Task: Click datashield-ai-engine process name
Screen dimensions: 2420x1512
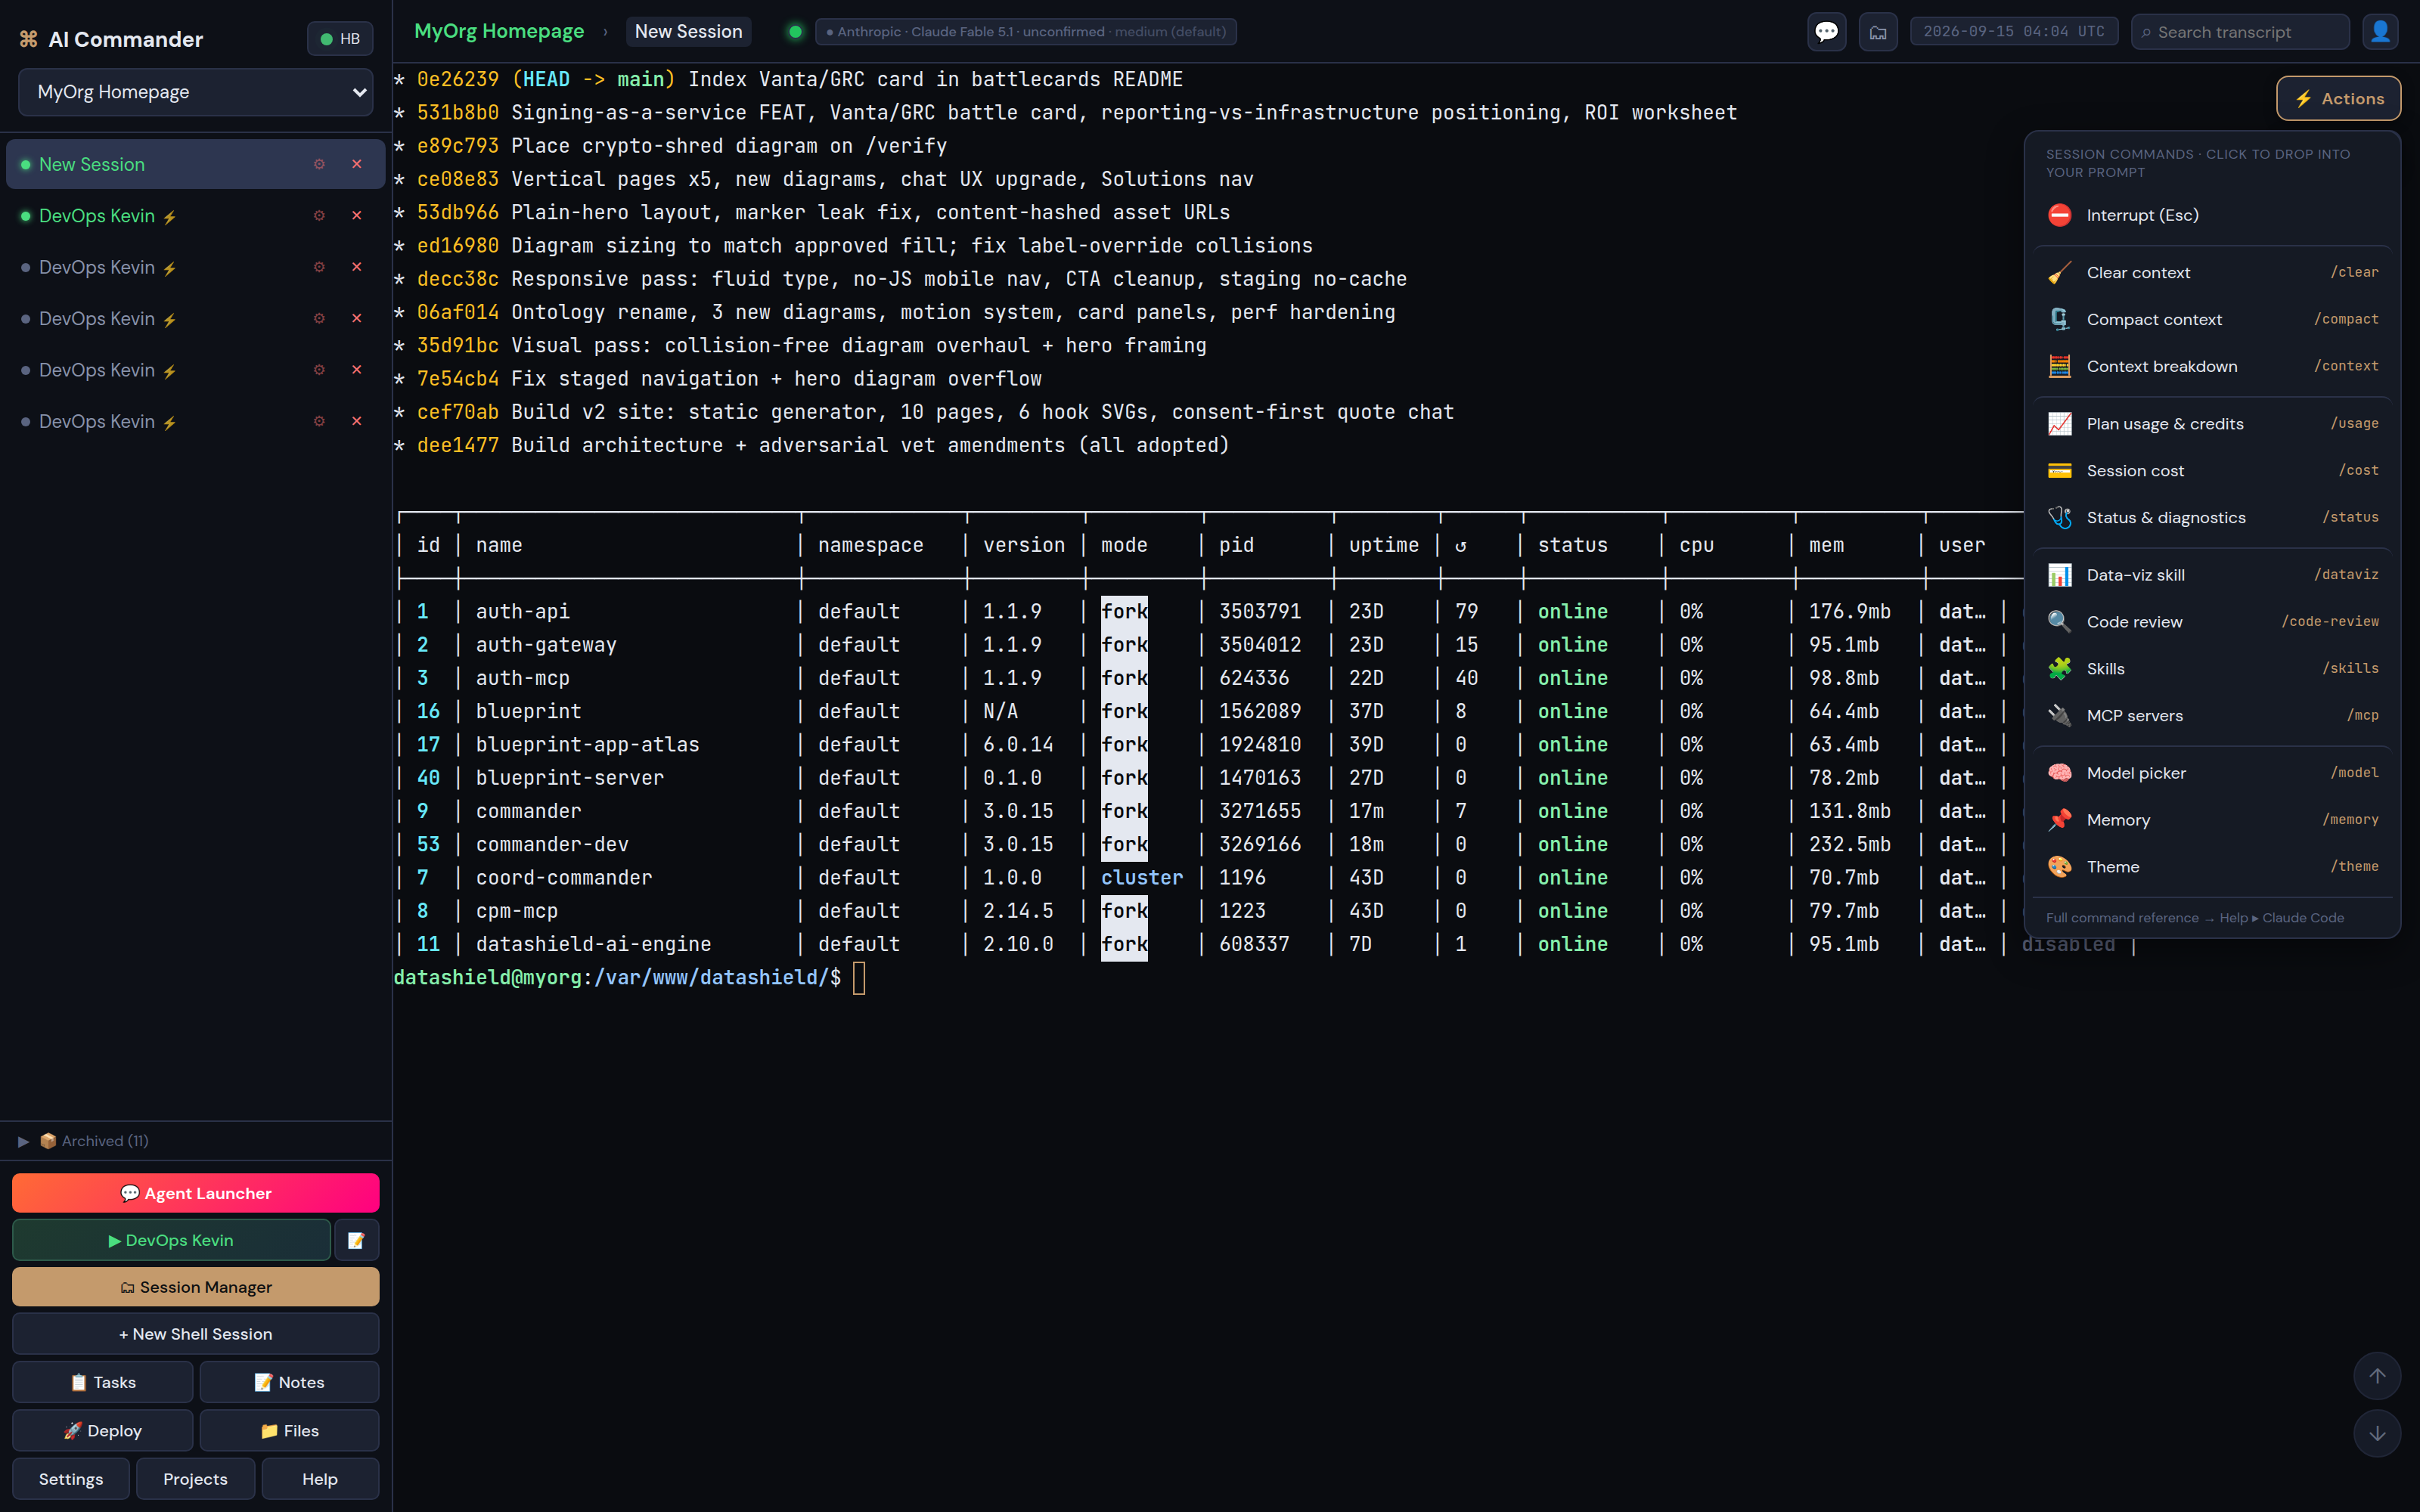Action: pyautogui.click(x=594, y=944)
